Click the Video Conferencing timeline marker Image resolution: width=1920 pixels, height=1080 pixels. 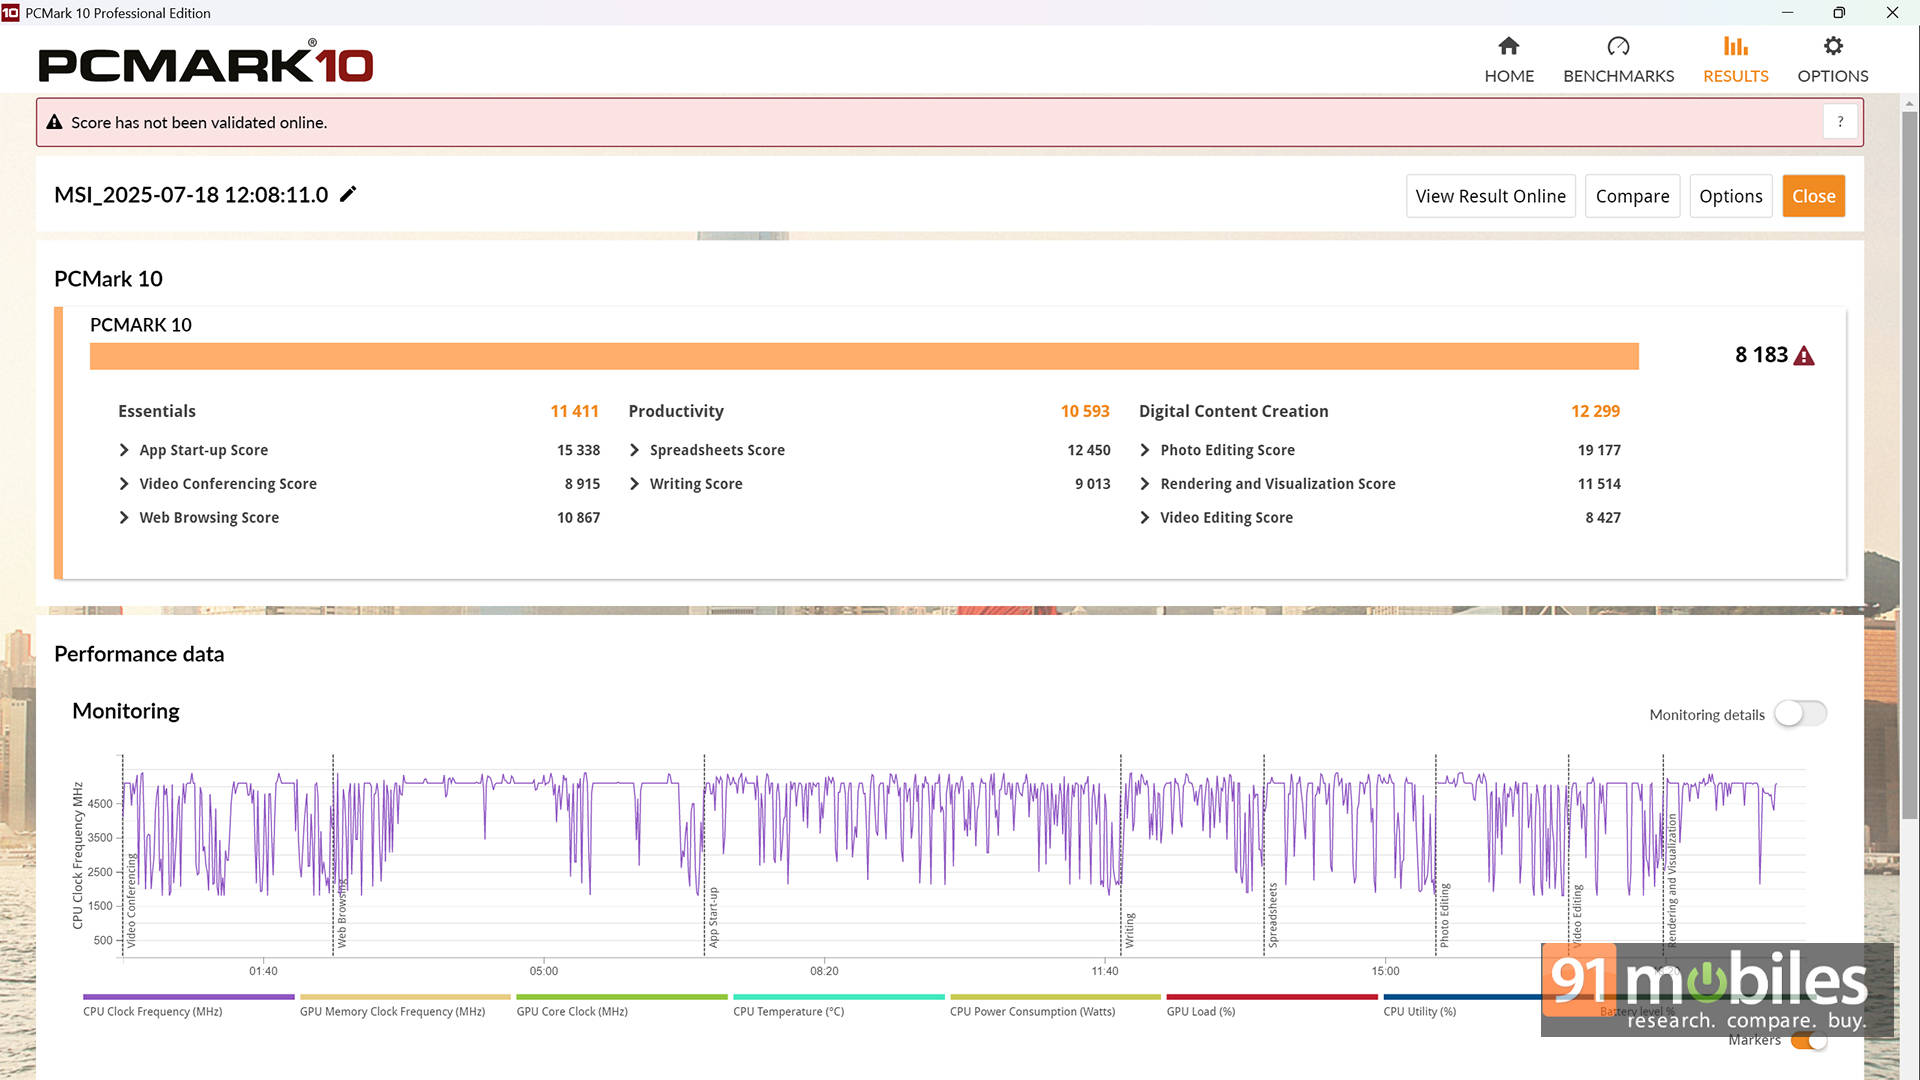(x=131, y=901)
